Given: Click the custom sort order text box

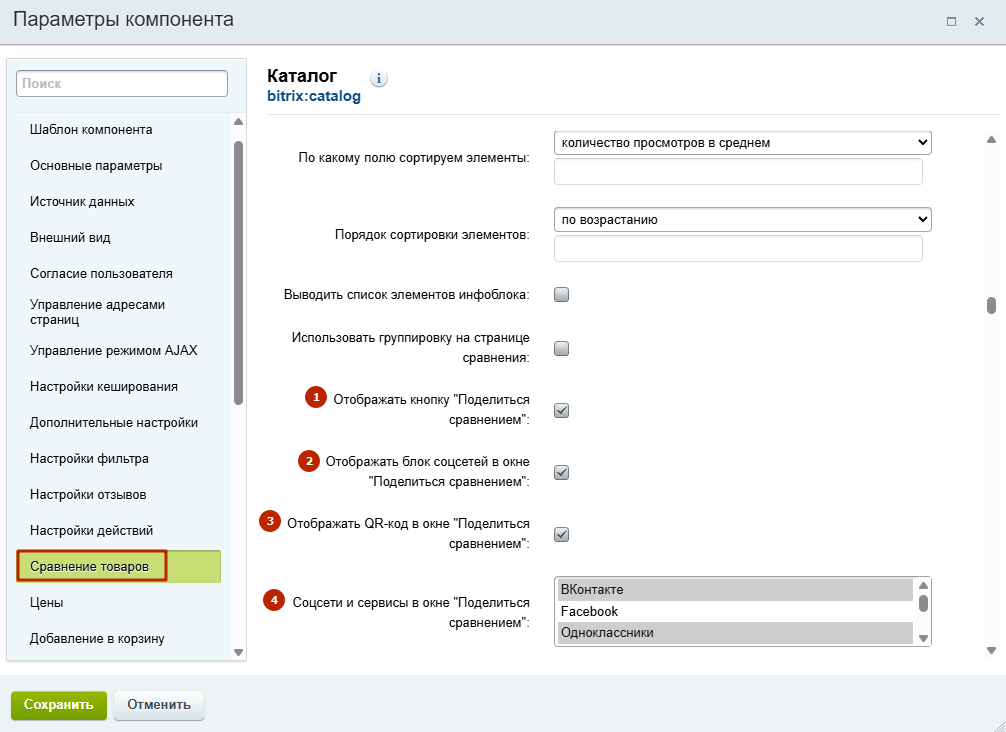Looking at the screenshot, I should 738,249.
